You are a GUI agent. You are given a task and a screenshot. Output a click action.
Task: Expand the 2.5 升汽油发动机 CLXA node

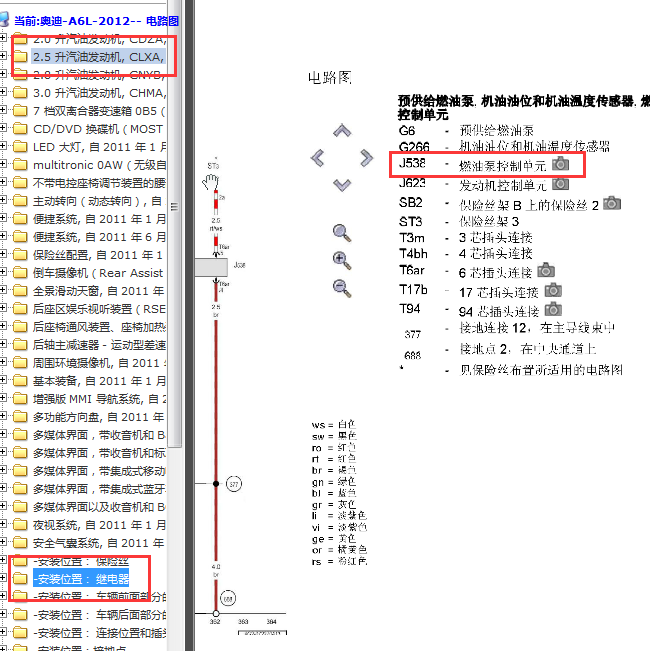pyautogui.click(x=2, y=56)
